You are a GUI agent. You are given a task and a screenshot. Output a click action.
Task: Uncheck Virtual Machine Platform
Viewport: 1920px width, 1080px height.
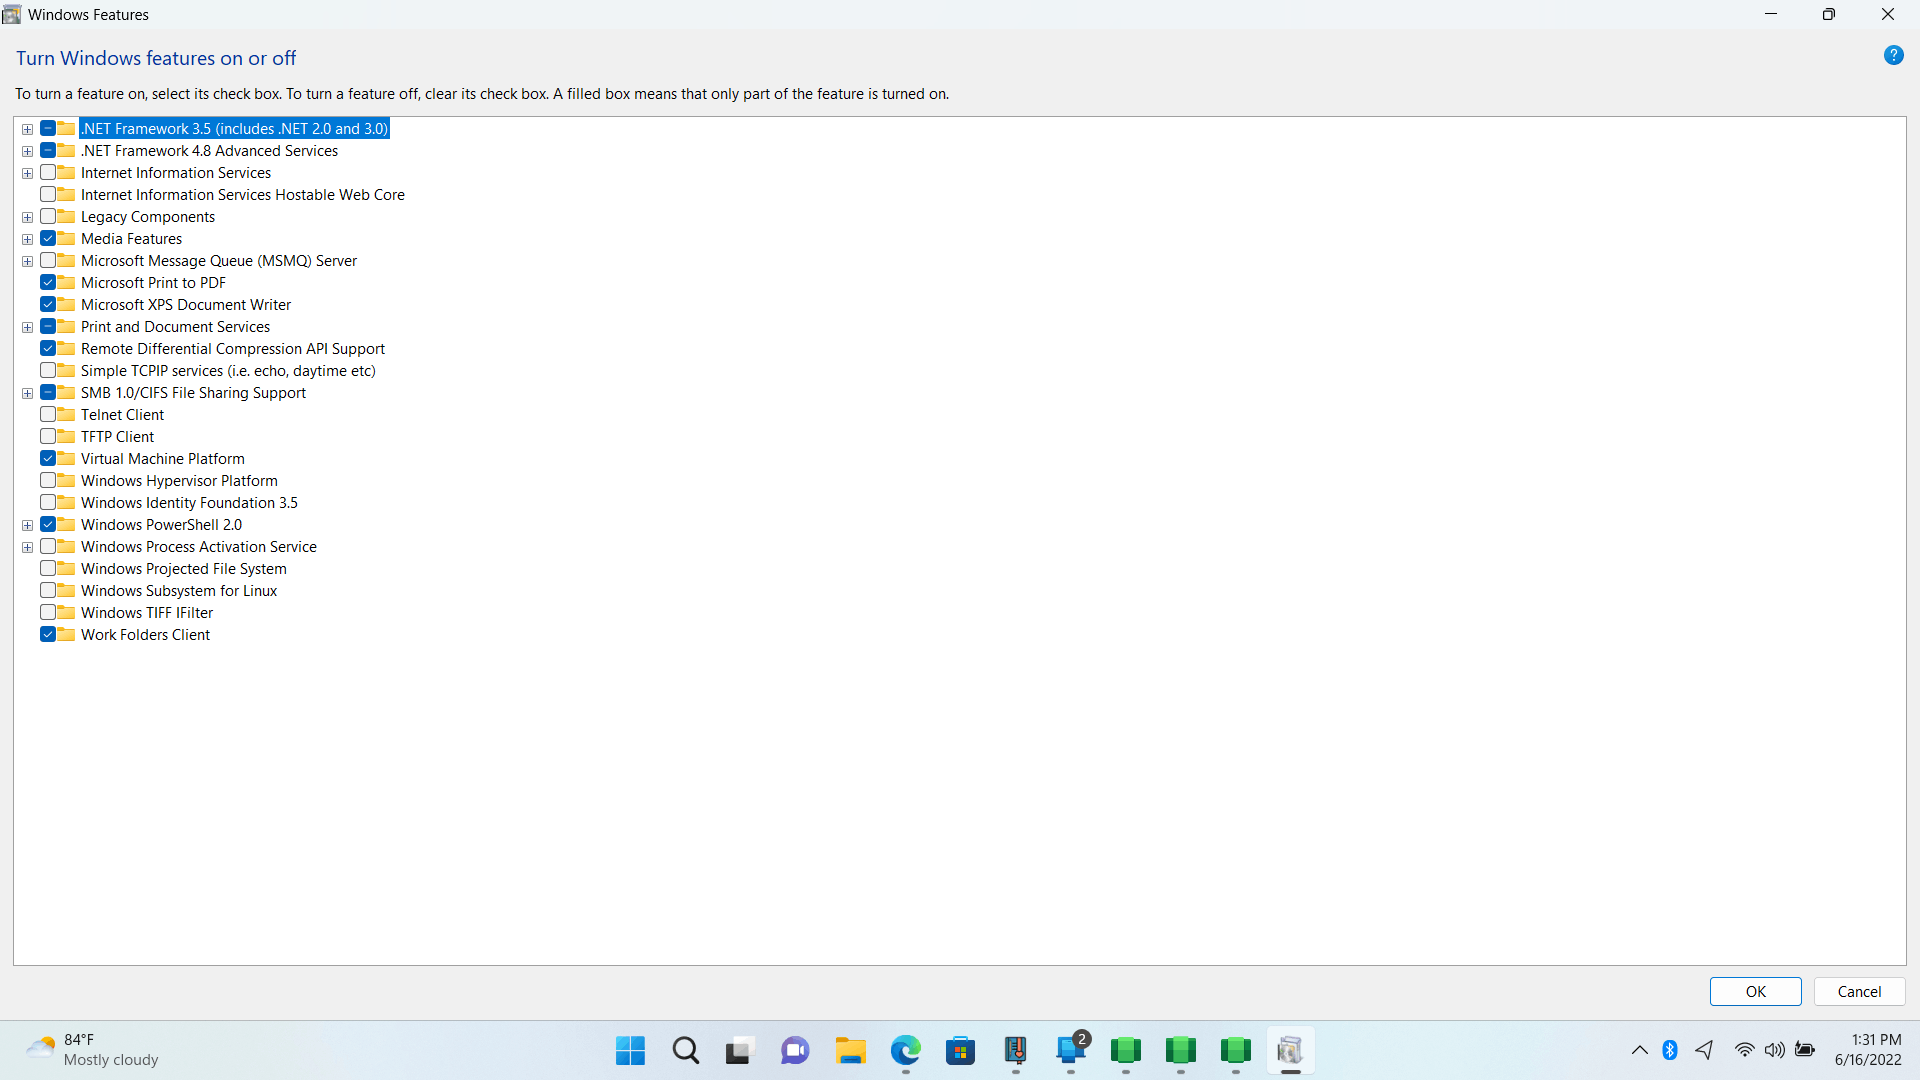[47, 458]
